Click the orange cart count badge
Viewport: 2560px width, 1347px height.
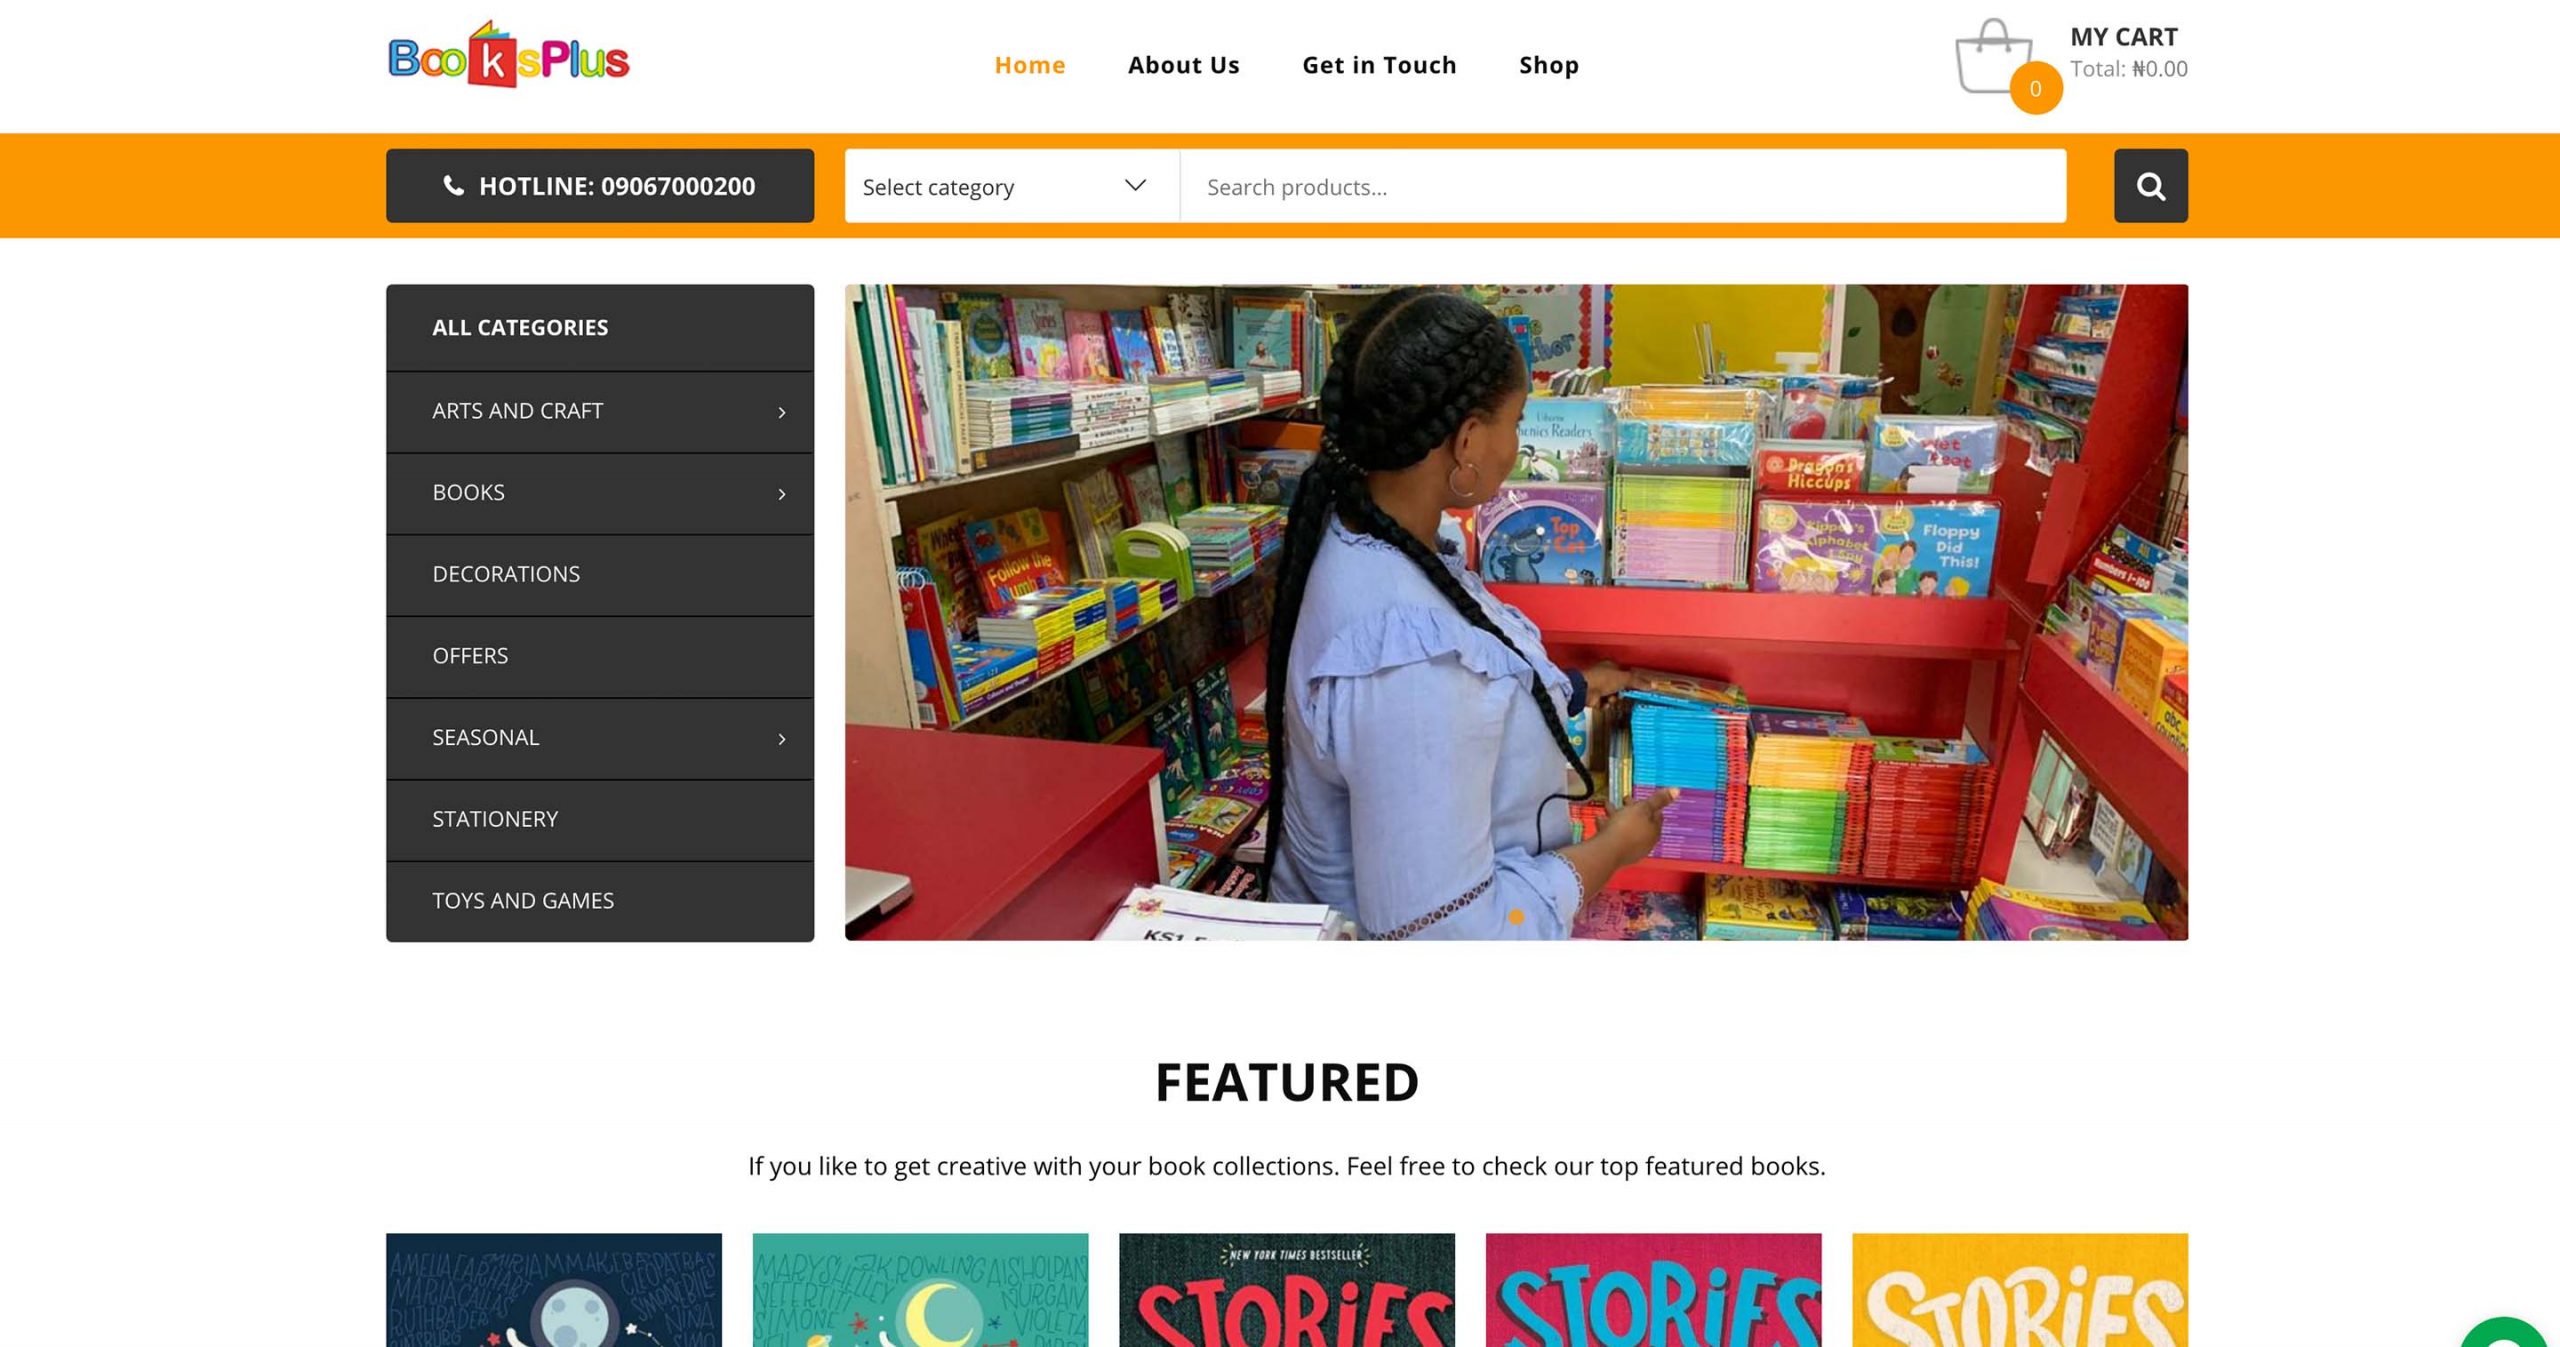click(x=2035, y=89)
